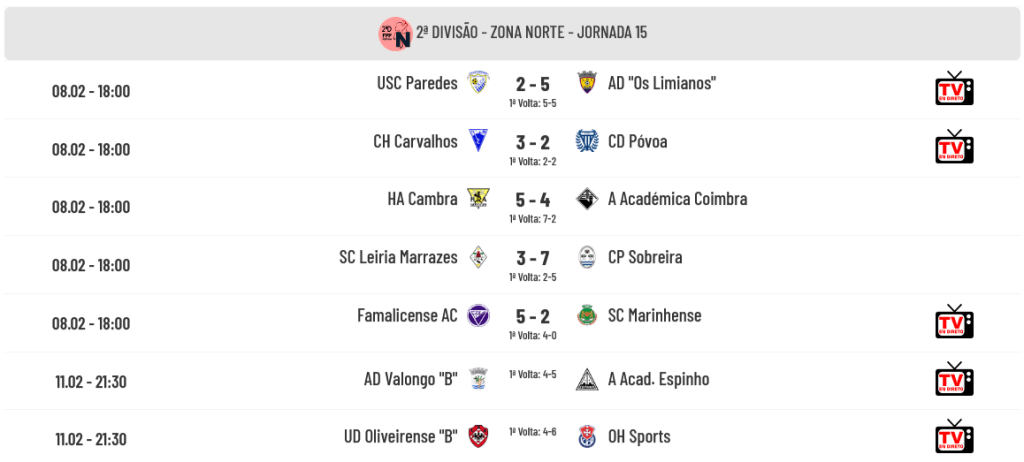Click the 1ª Volta 4-6 first-leg result
The image size is (1024, 462).
pos(533,432)
